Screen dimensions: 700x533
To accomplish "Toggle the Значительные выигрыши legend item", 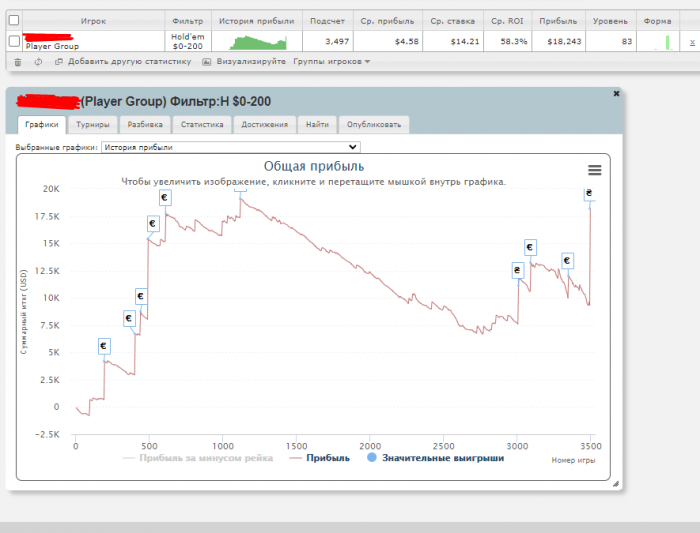I will coord(435,458).
